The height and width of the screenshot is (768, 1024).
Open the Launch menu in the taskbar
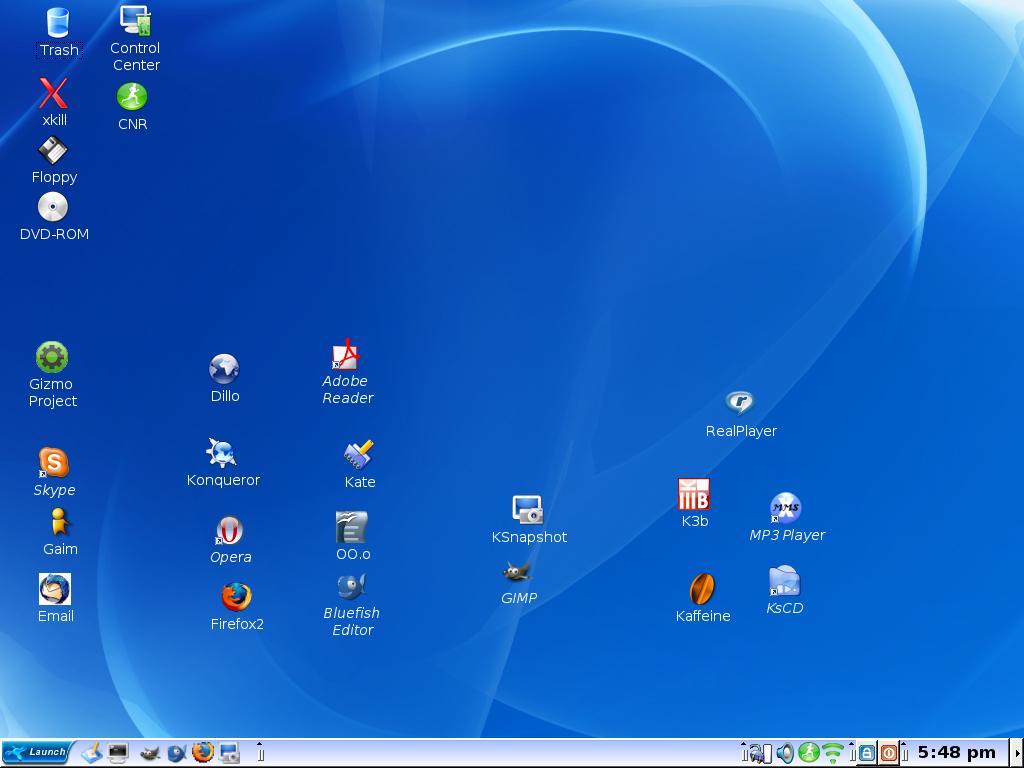point(35,752)
